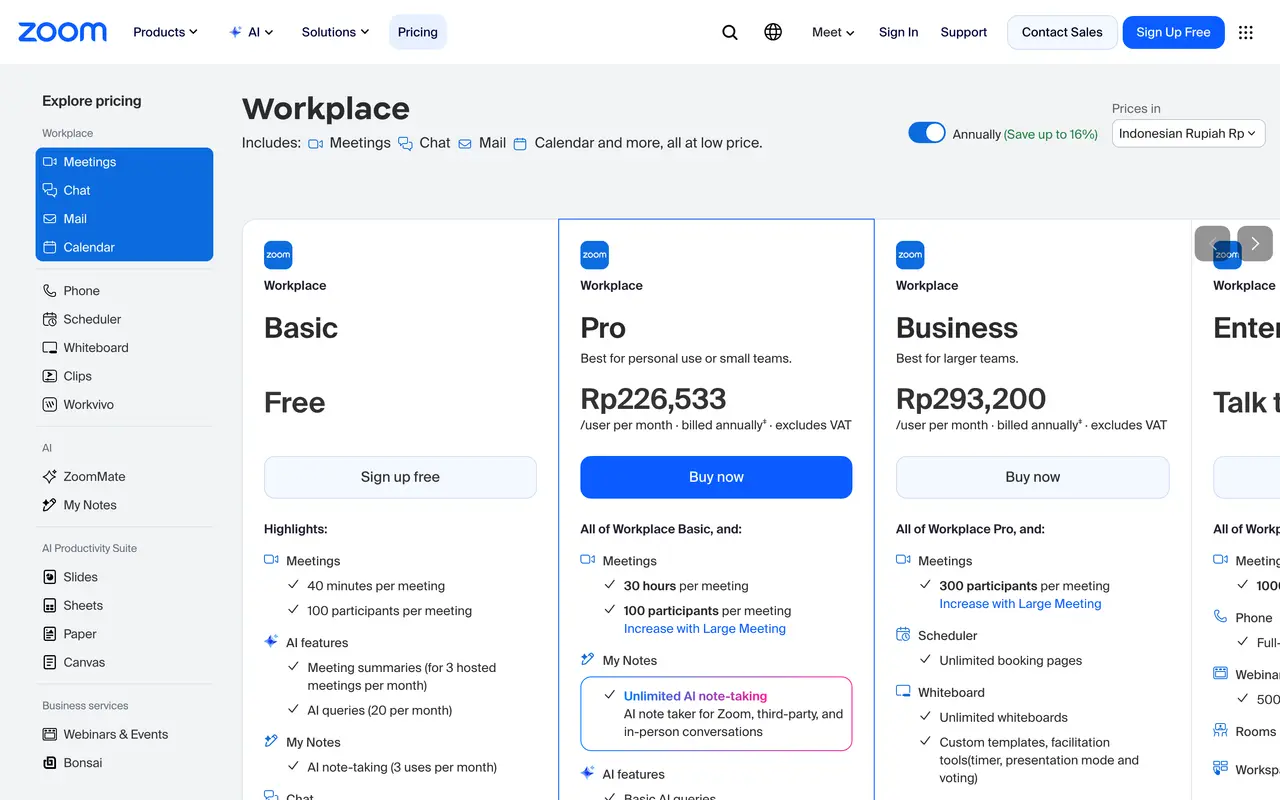Click the Paper icon in sidebar
This screenshot has height=800, width=1280.
coord(50,634)
